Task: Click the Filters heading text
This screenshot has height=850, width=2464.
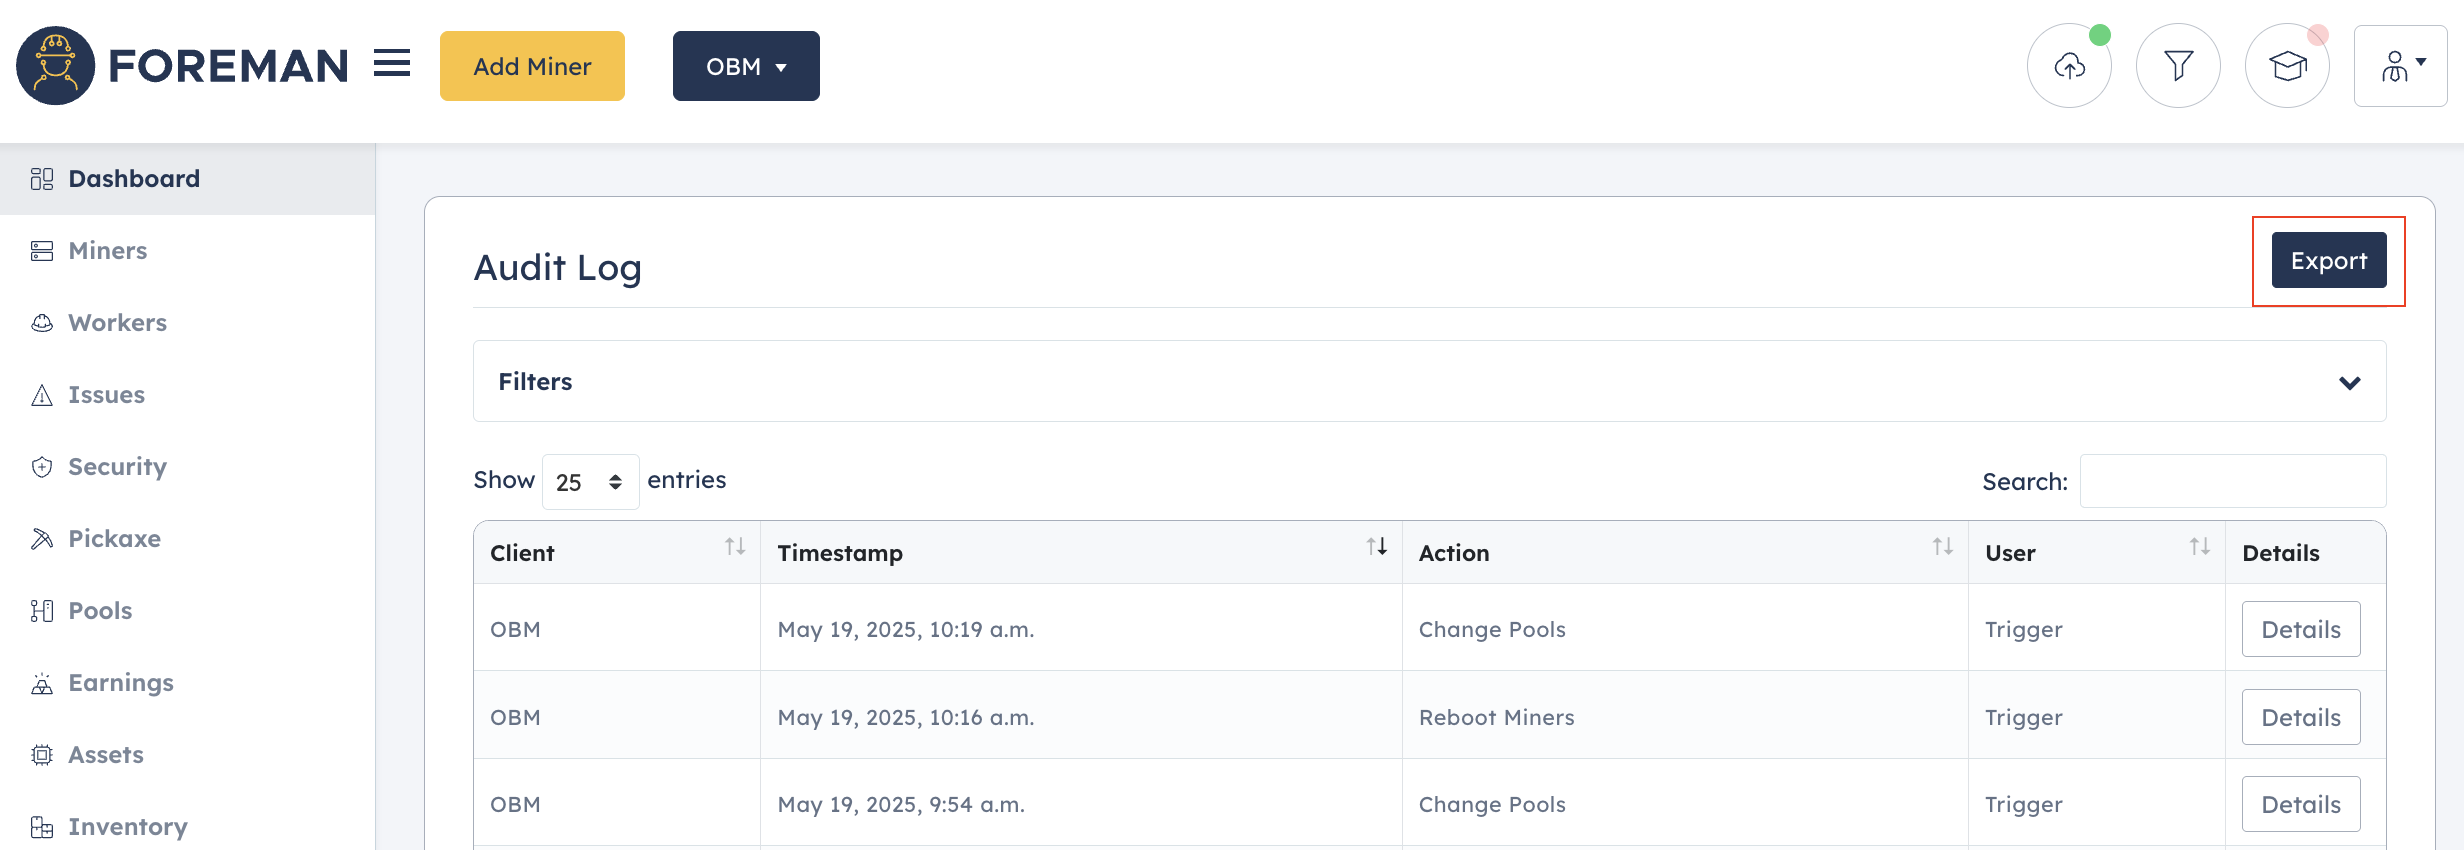Action: click(535, 382)
